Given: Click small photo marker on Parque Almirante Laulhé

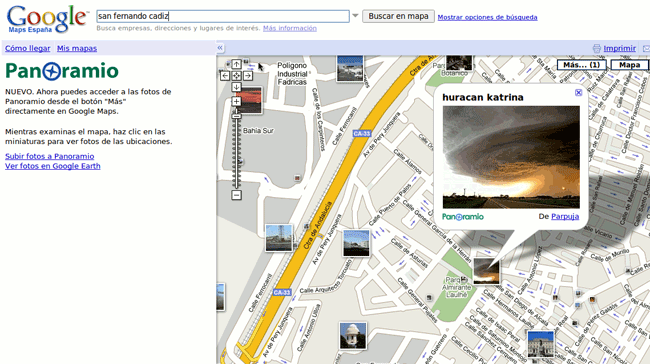Looking at the screenshot, I should [x=464, y=279].
